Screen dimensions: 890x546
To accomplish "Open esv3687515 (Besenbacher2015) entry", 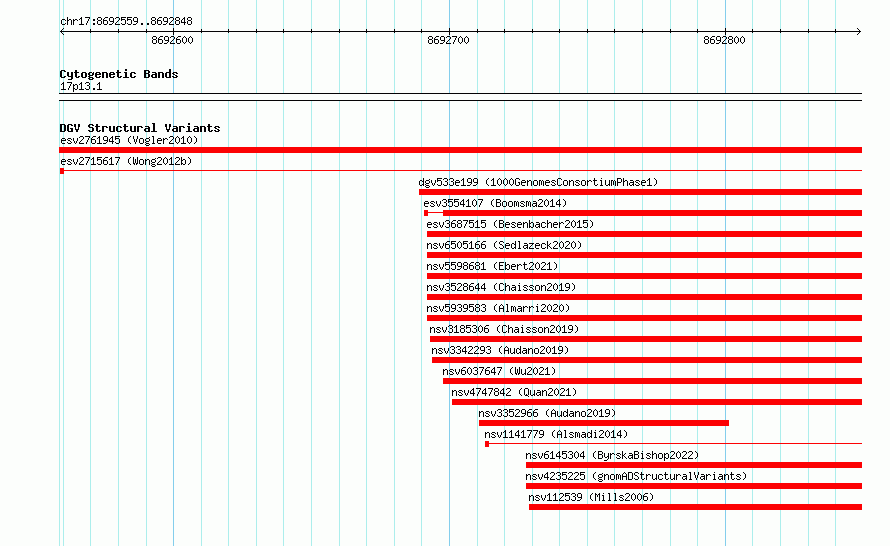I will tap(510, 224).
